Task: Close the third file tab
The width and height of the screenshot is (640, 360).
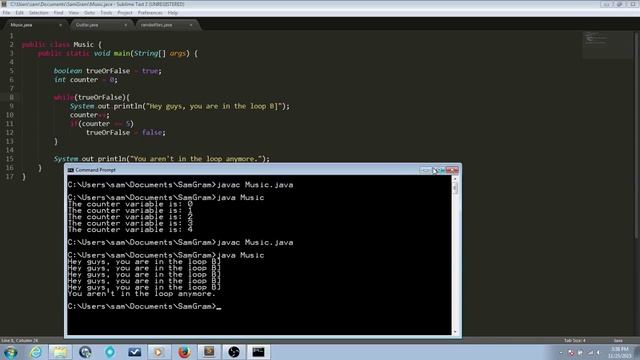Action: pos(191,25)
